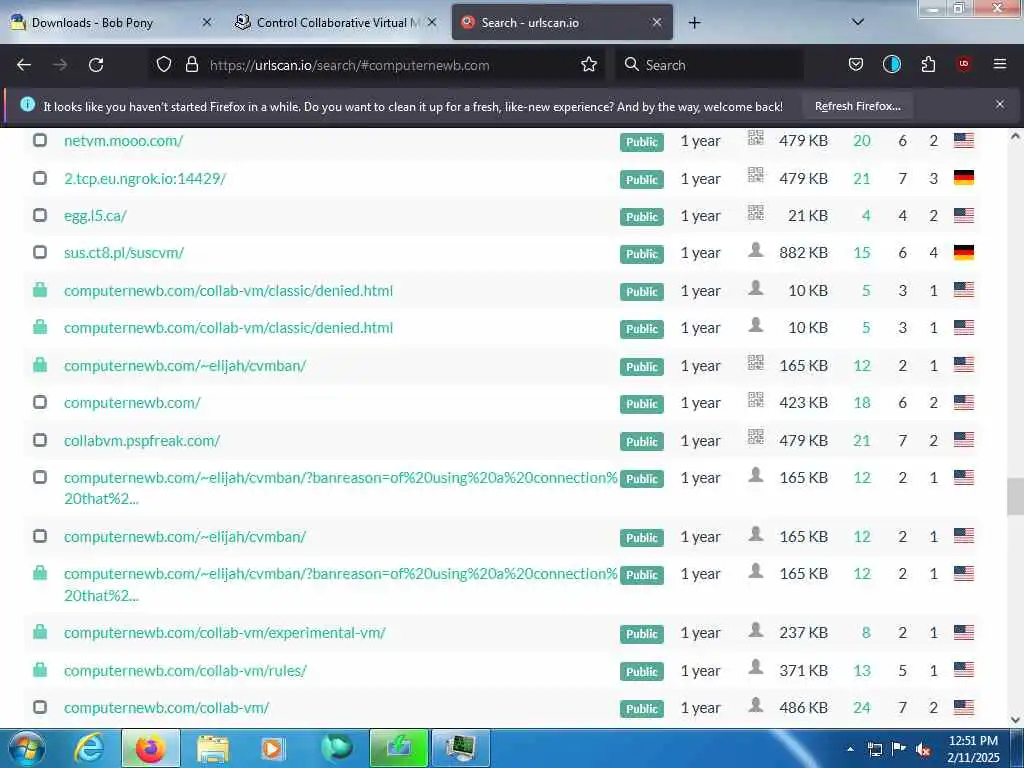Viewport: 1024px width, 768px height.
Task: Open a new tab with the plus button
Action: [x=694, y=23]
